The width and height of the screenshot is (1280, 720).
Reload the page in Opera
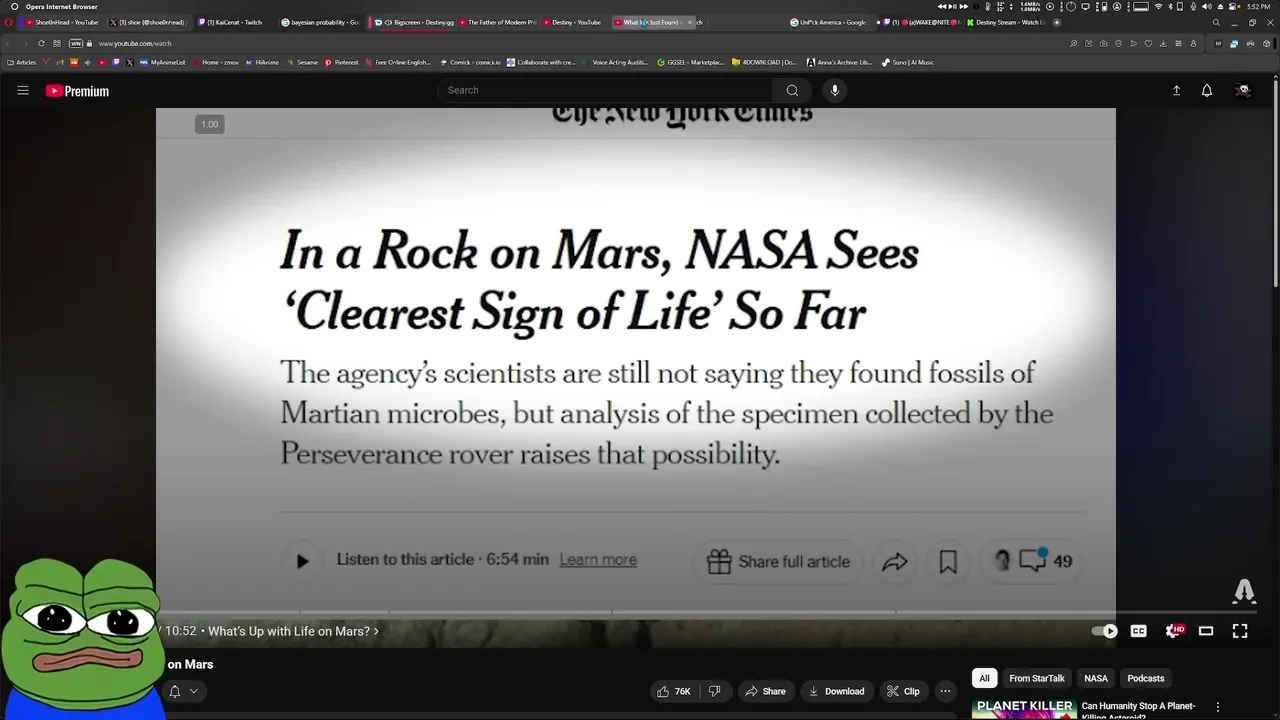tap(41, 44)
